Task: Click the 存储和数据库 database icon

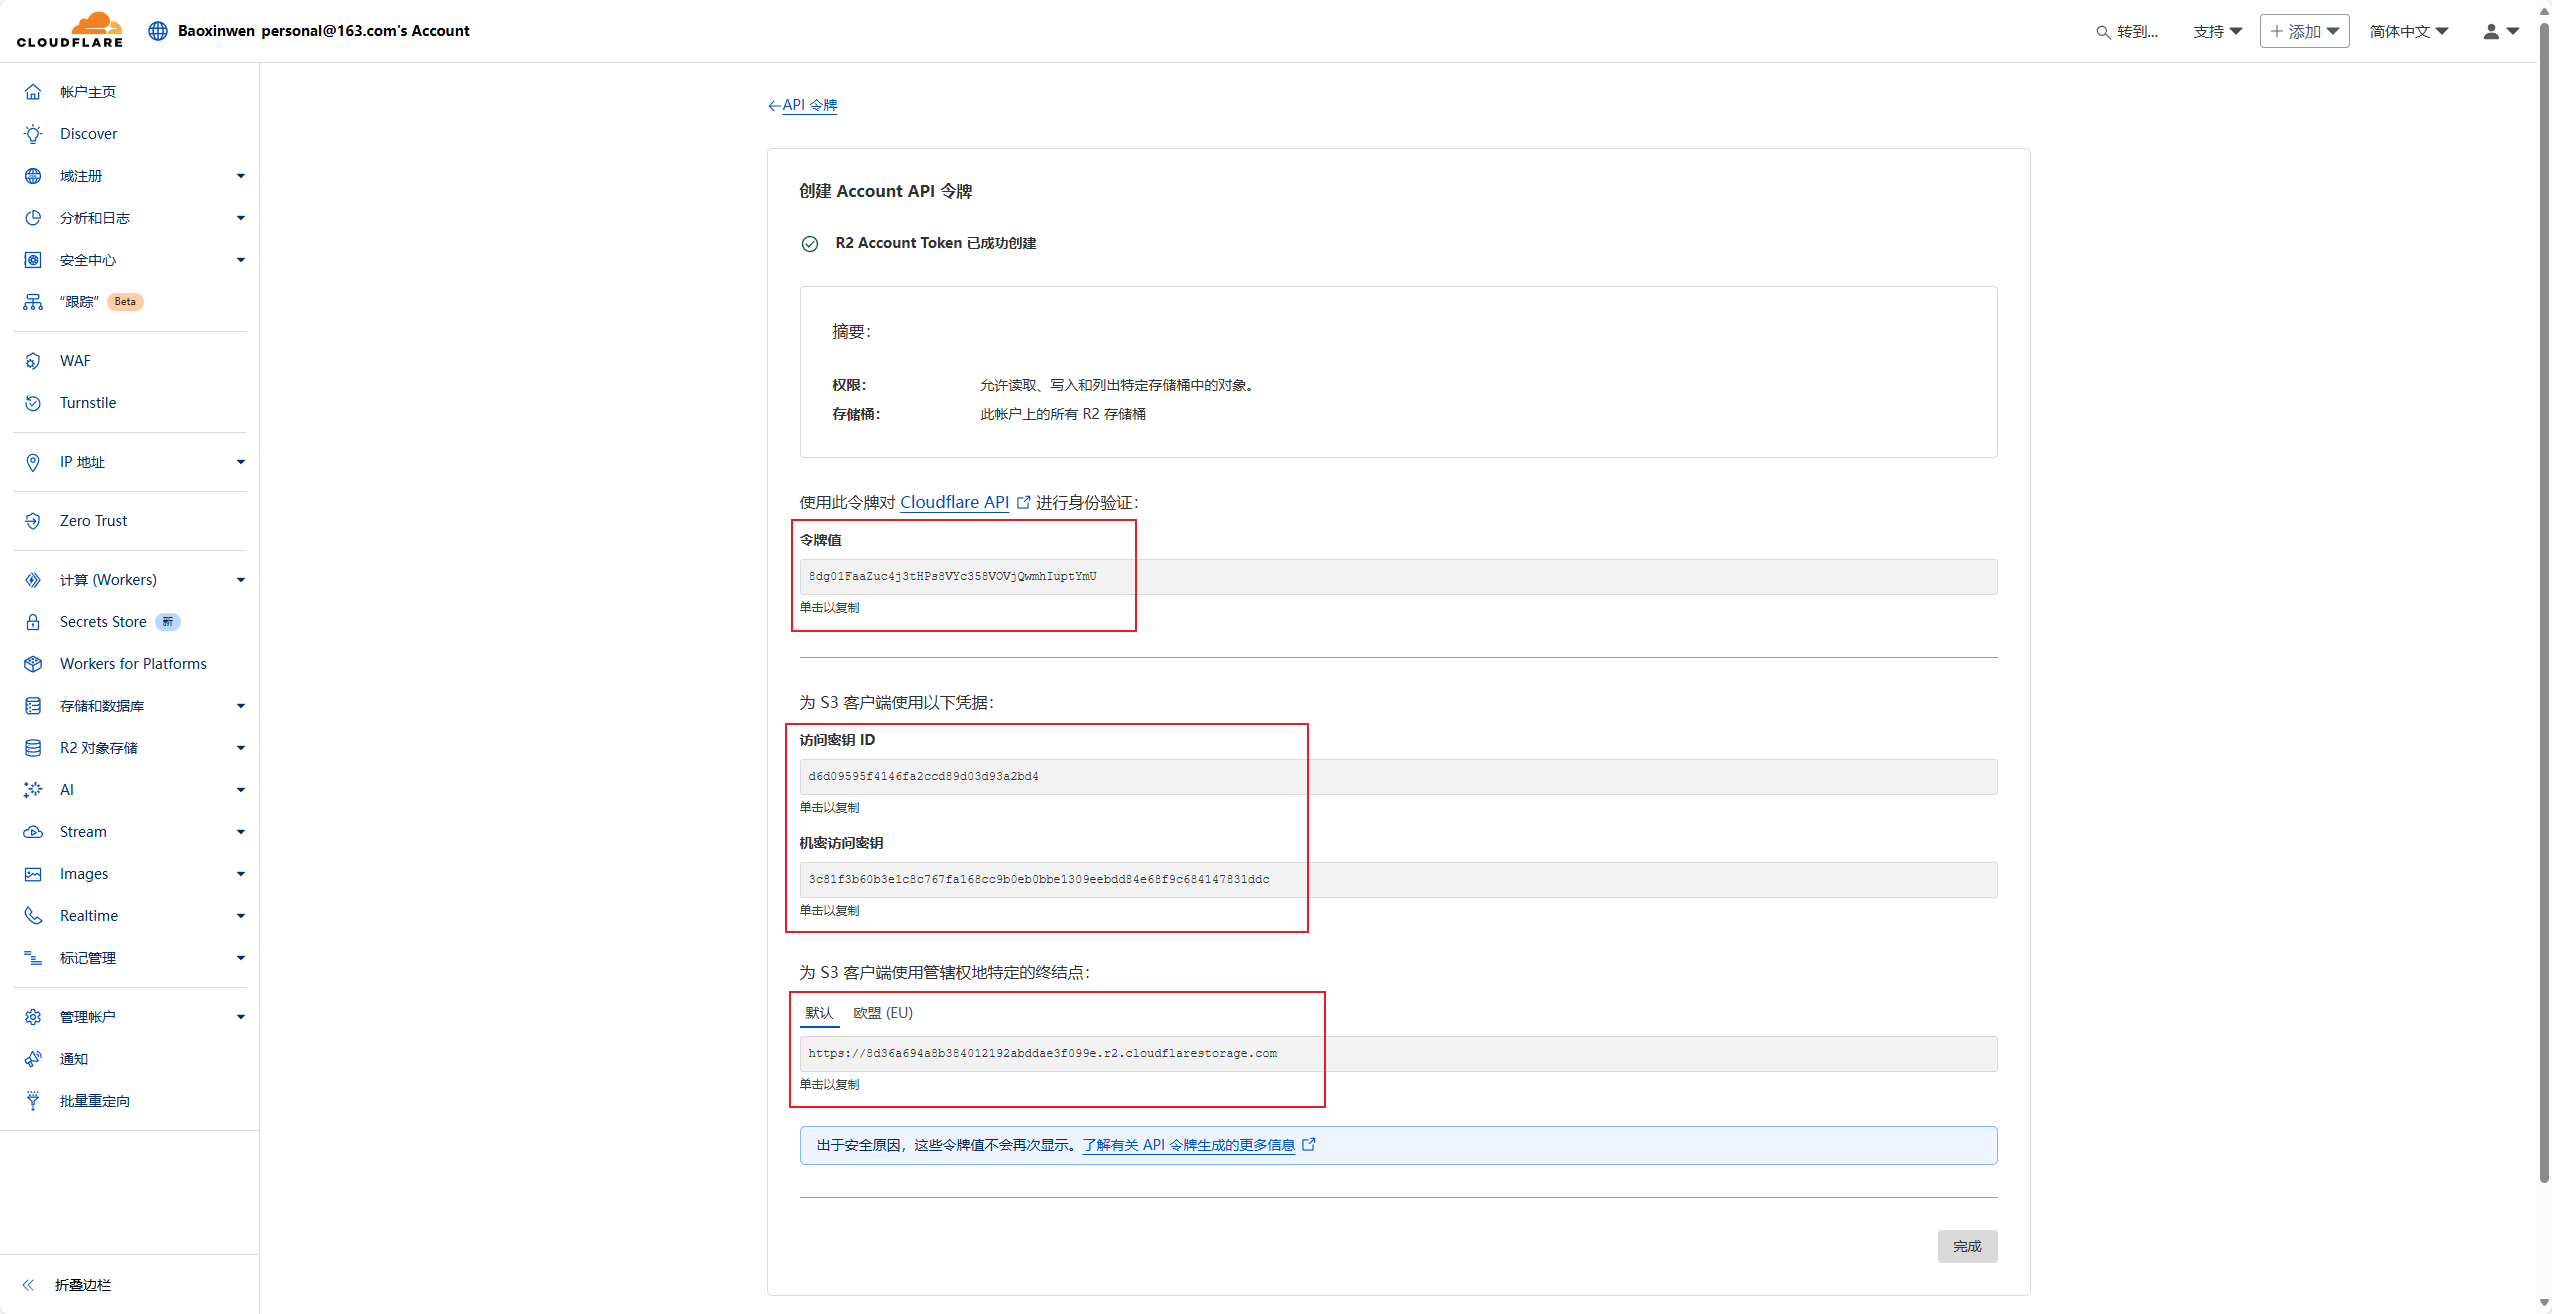Action: coord(33,706)
